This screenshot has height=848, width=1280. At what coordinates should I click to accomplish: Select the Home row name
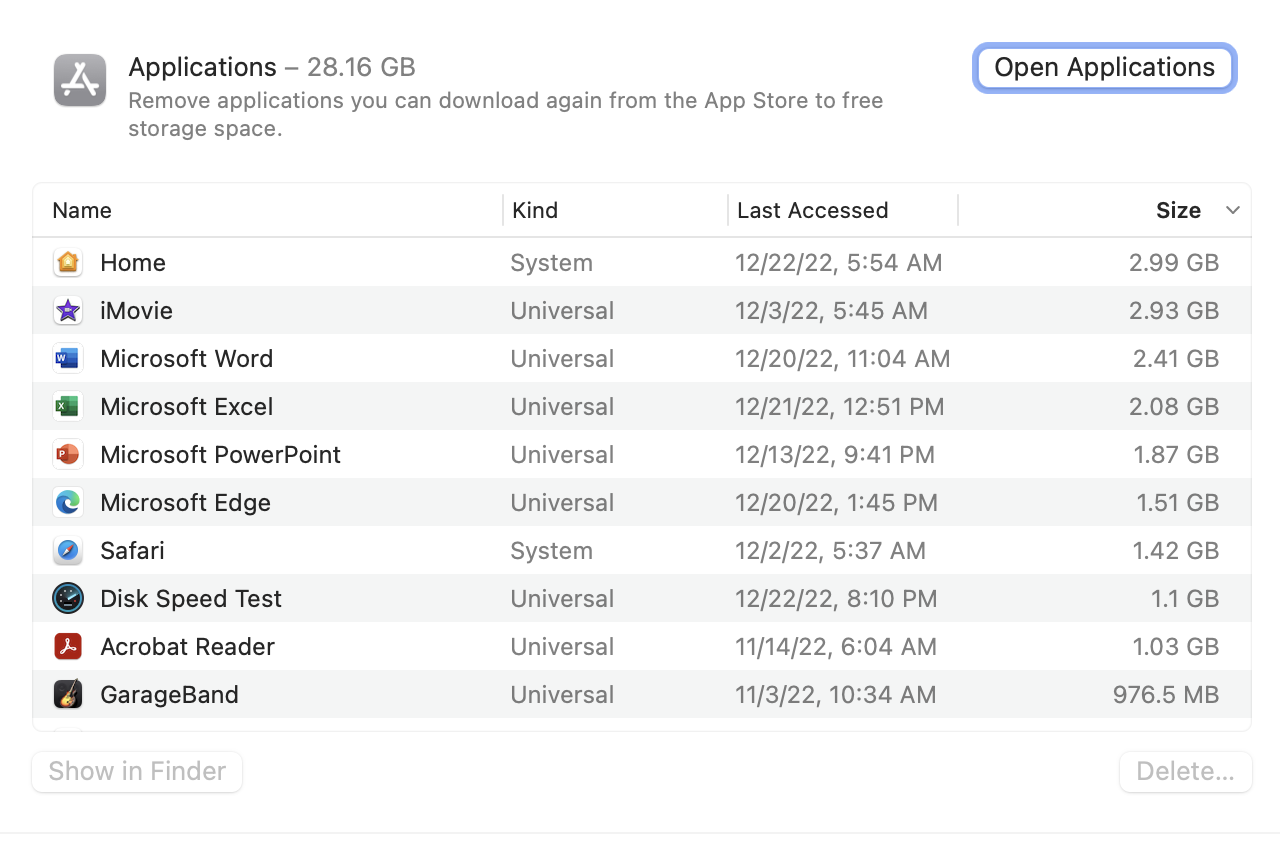[133, 263]
